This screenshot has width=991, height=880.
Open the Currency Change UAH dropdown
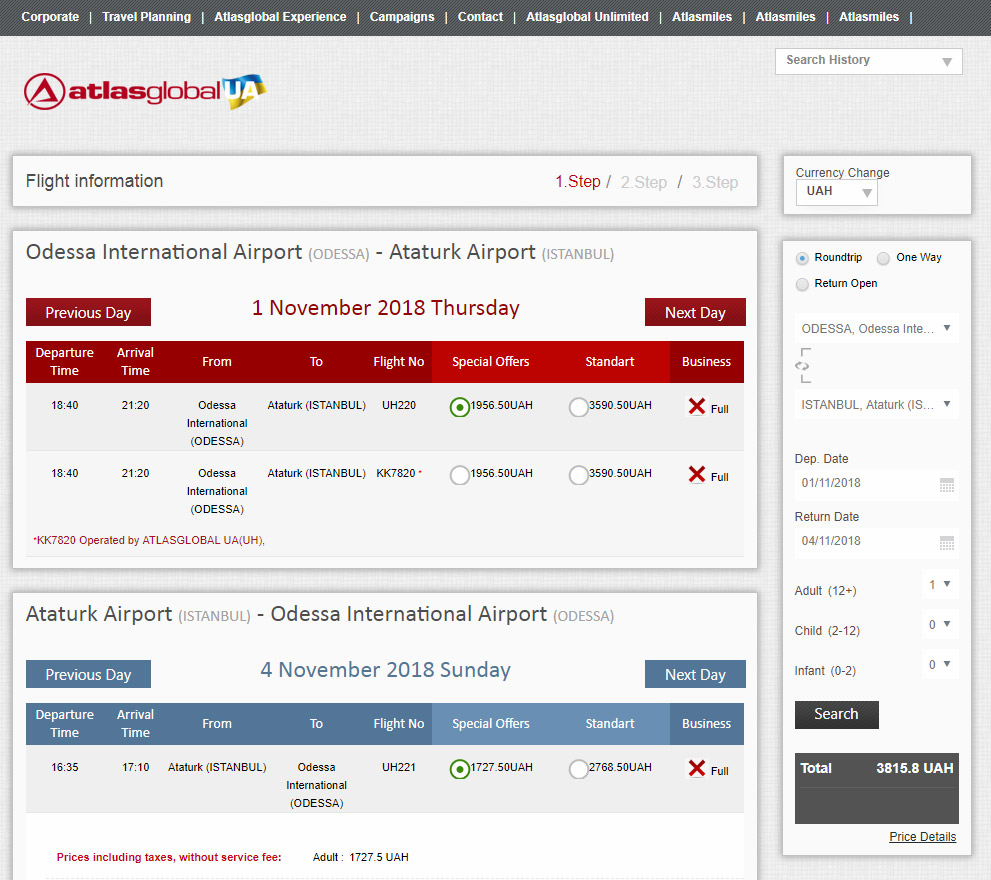point(837,192)
